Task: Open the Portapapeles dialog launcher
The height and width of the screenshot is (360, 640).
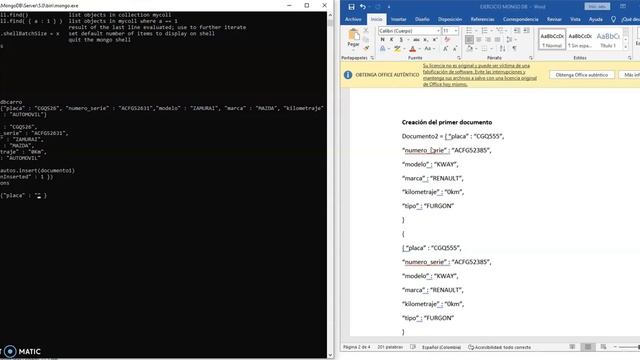Action: click(x=372, y=58)
